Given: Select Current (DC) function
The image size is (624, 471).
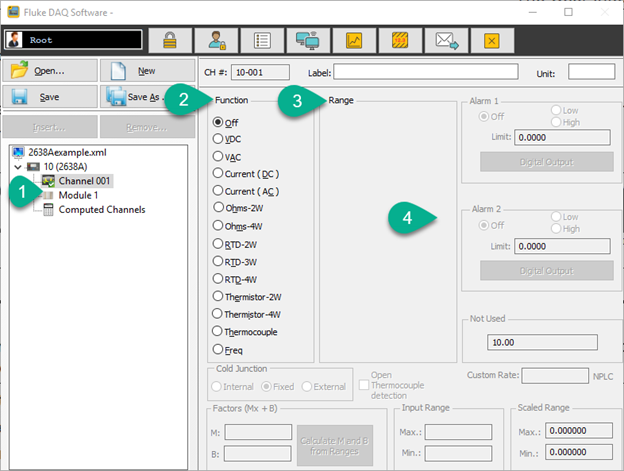Looking at the screenshot, I should point(218,173).
